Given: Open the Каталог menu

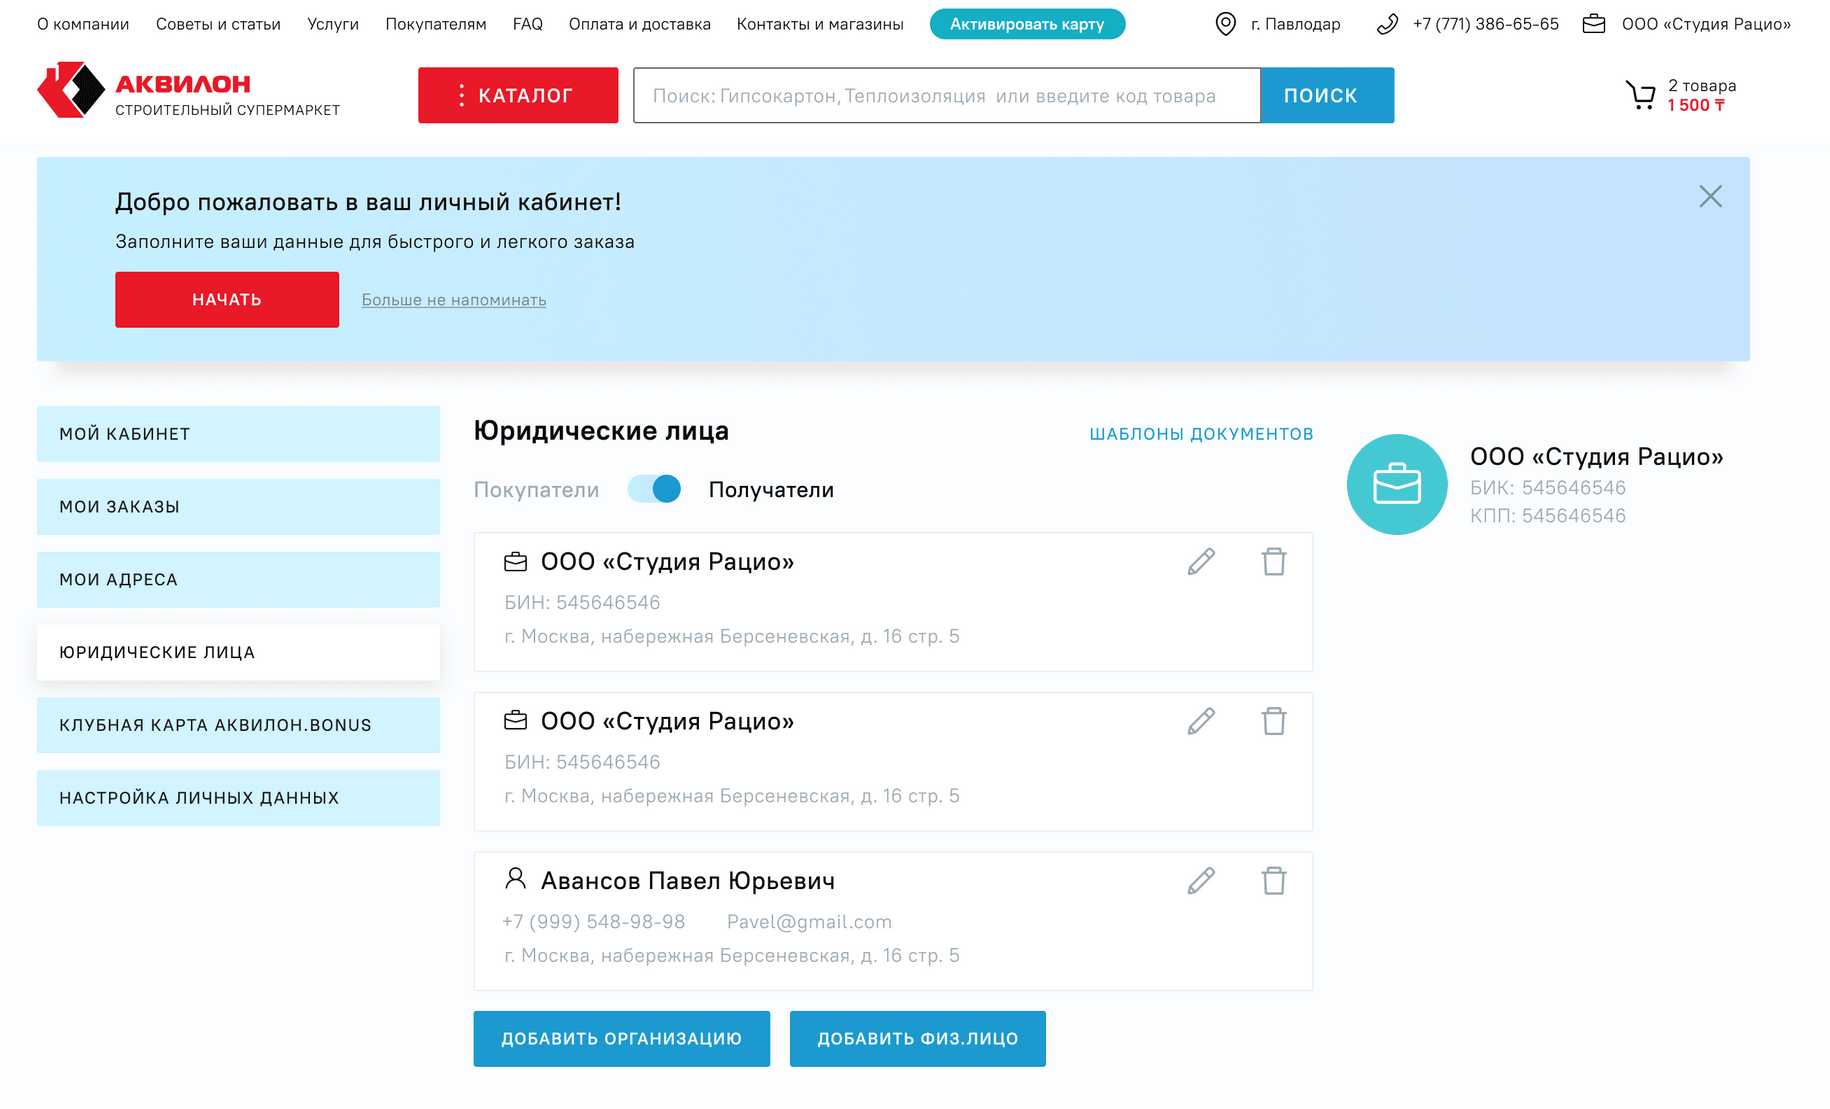Looking at the screenshot, I should click(x=518, y=96).
